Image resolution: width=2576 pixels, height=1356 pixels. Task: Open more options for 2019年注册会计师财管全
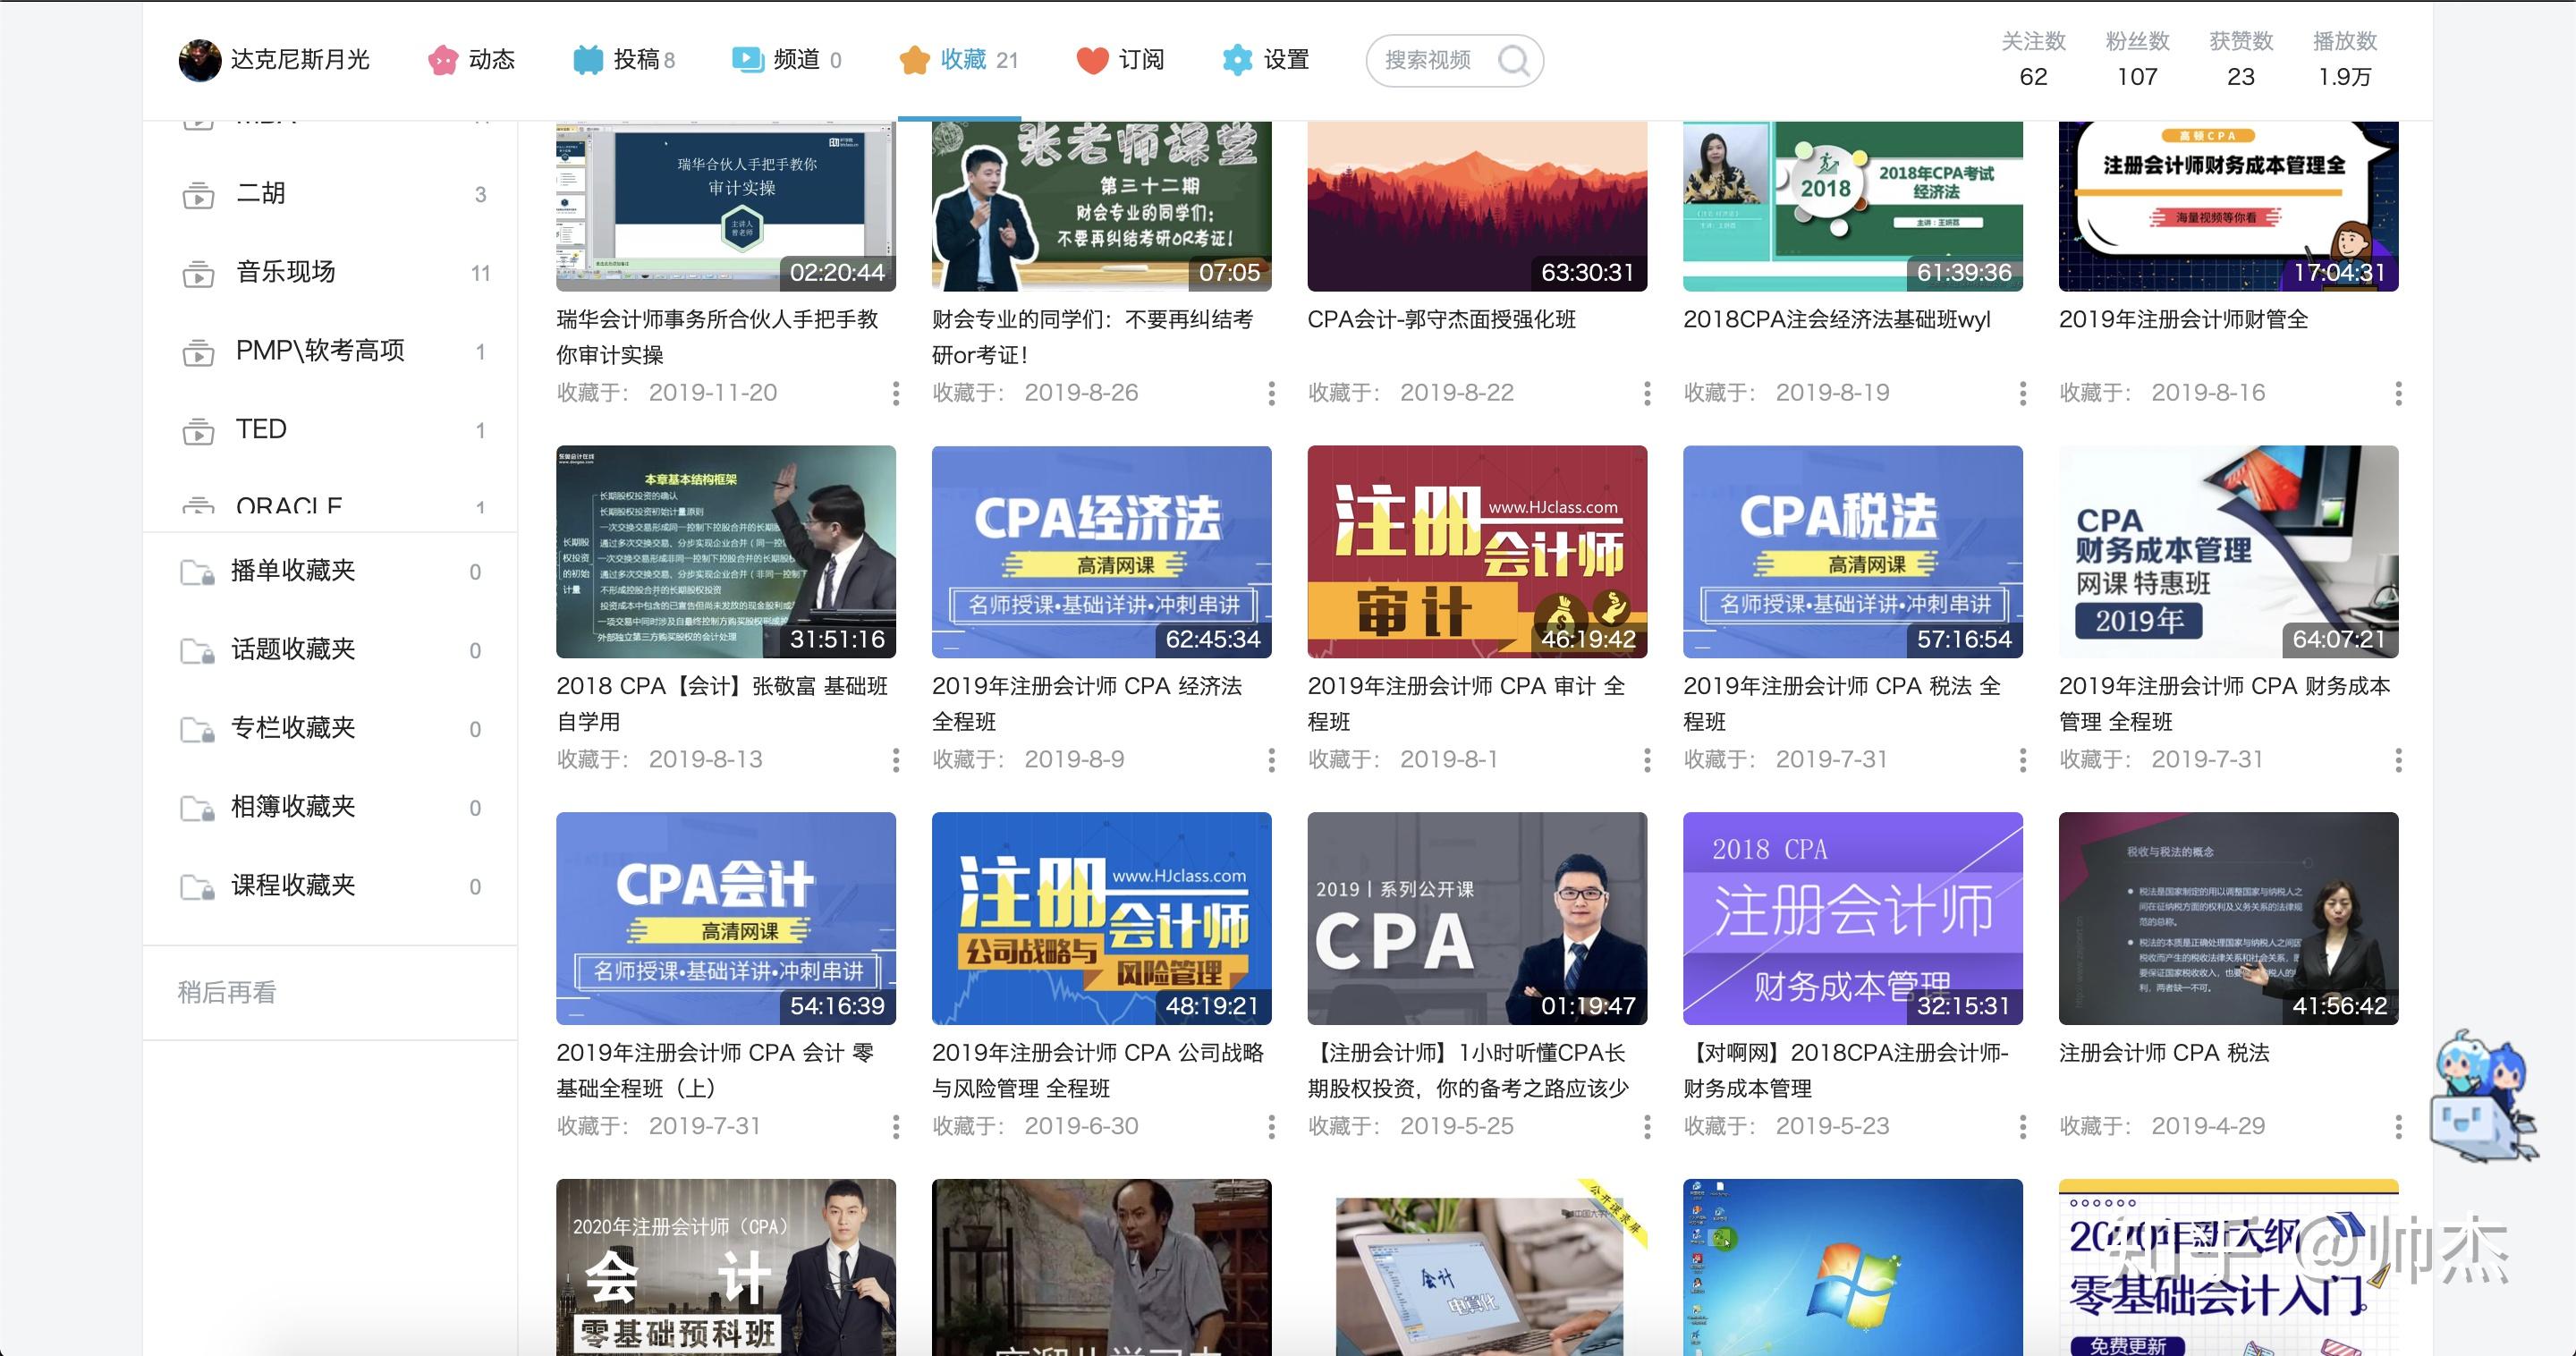[2398, 393]
